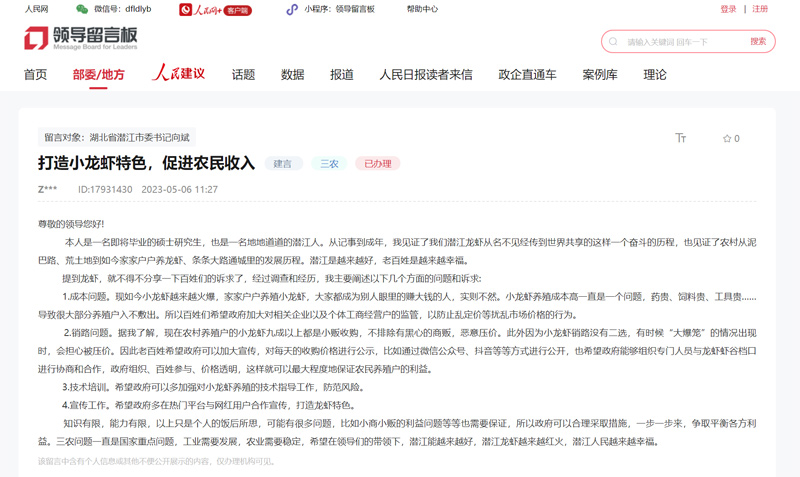Click the 已办理 status tag

378,164
